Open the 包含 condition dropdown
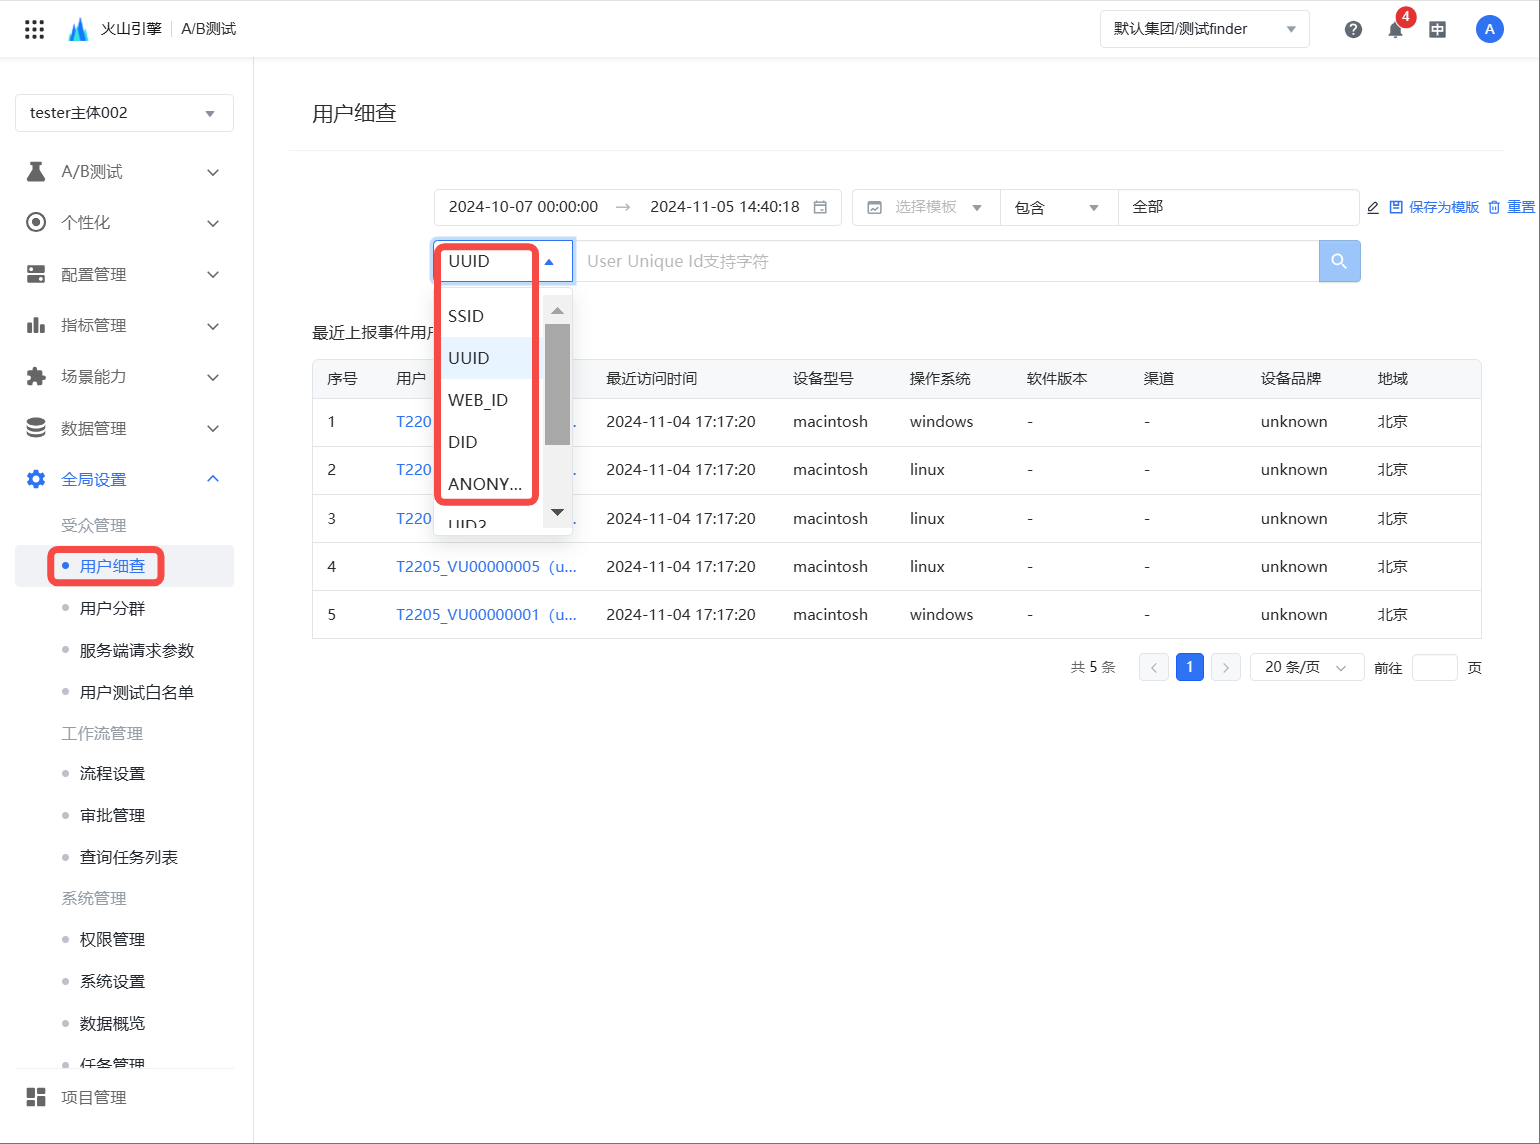 1059,207
